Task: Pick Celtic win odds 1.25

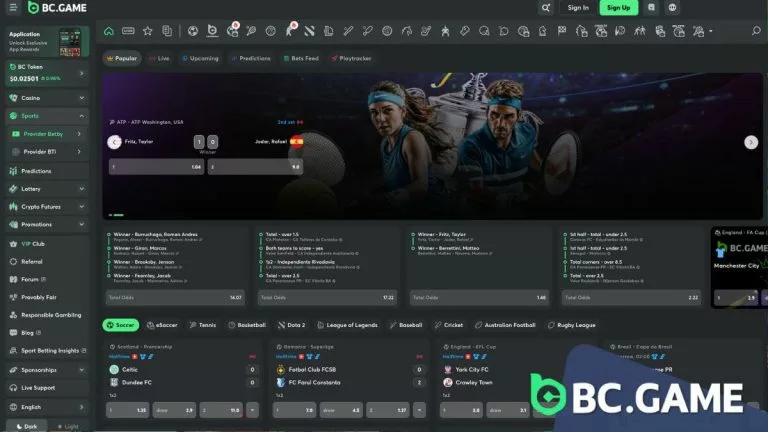Action: [127, 410]
